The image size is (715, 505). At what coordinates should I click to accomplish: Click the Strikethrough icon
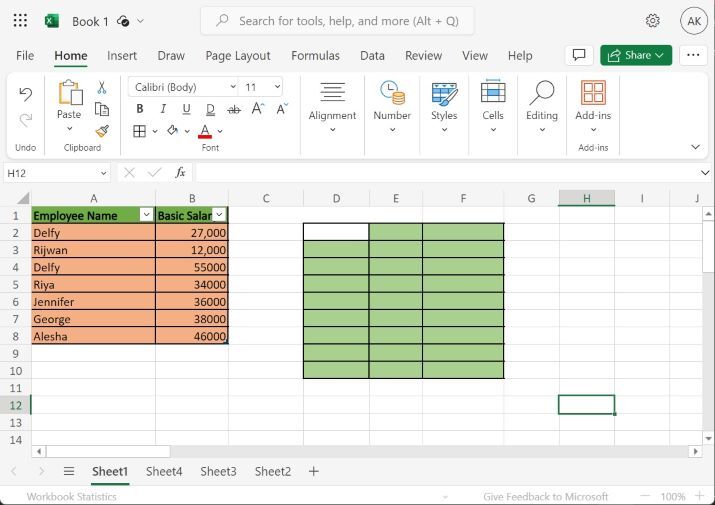tap(234, 109)
